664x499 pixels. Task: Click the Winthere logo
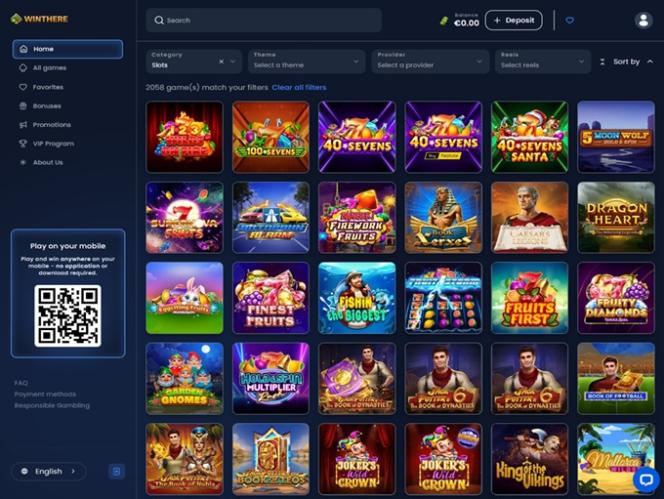(39, 19)
